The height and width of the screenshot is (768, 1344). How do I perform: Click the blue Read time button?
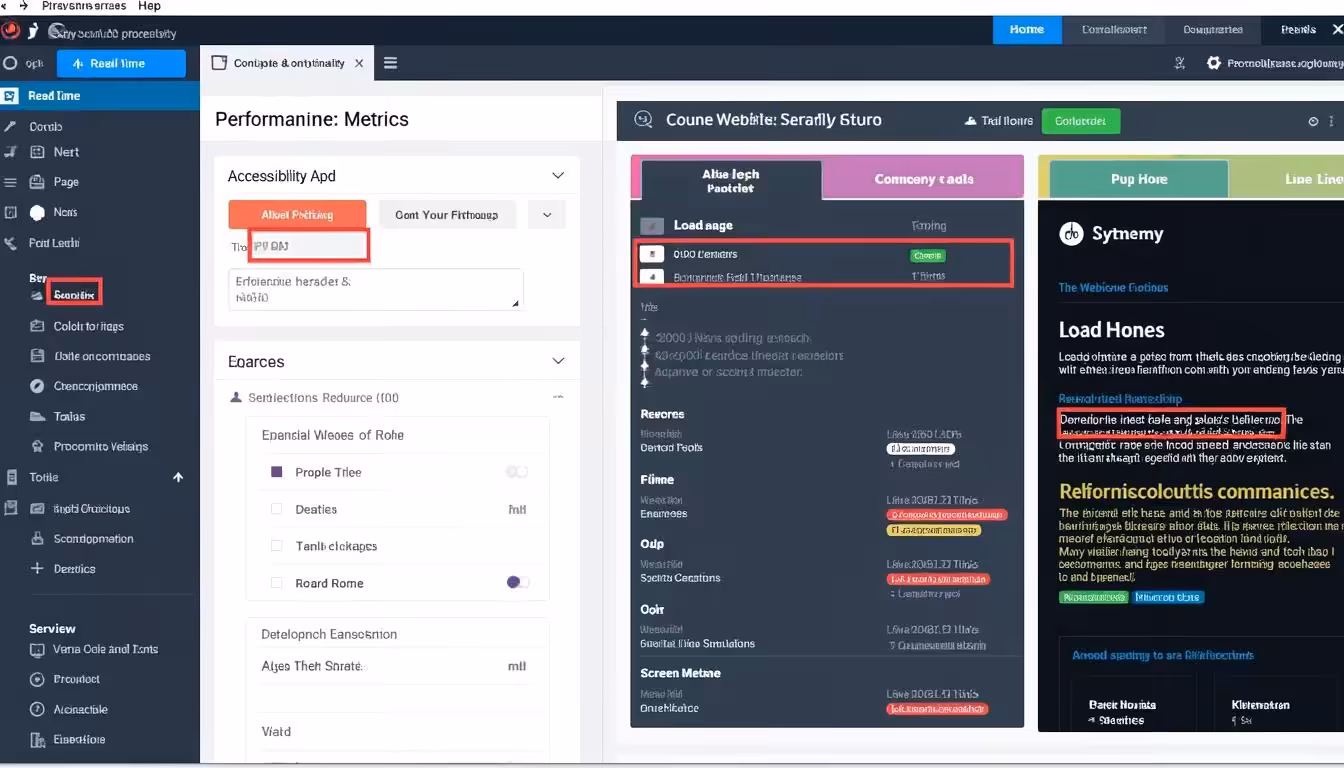[x=121, y=64]
